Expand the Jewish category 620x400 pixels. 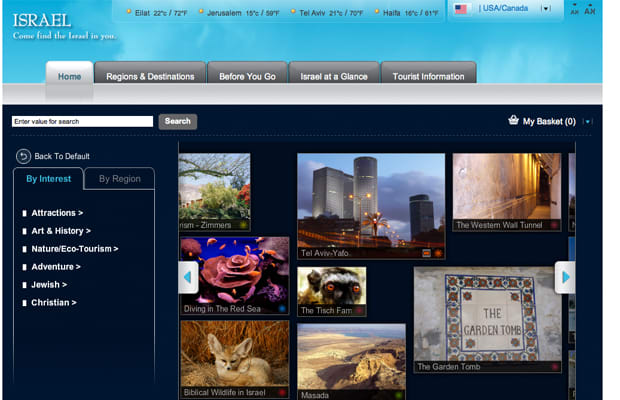(x=49, y=285)
